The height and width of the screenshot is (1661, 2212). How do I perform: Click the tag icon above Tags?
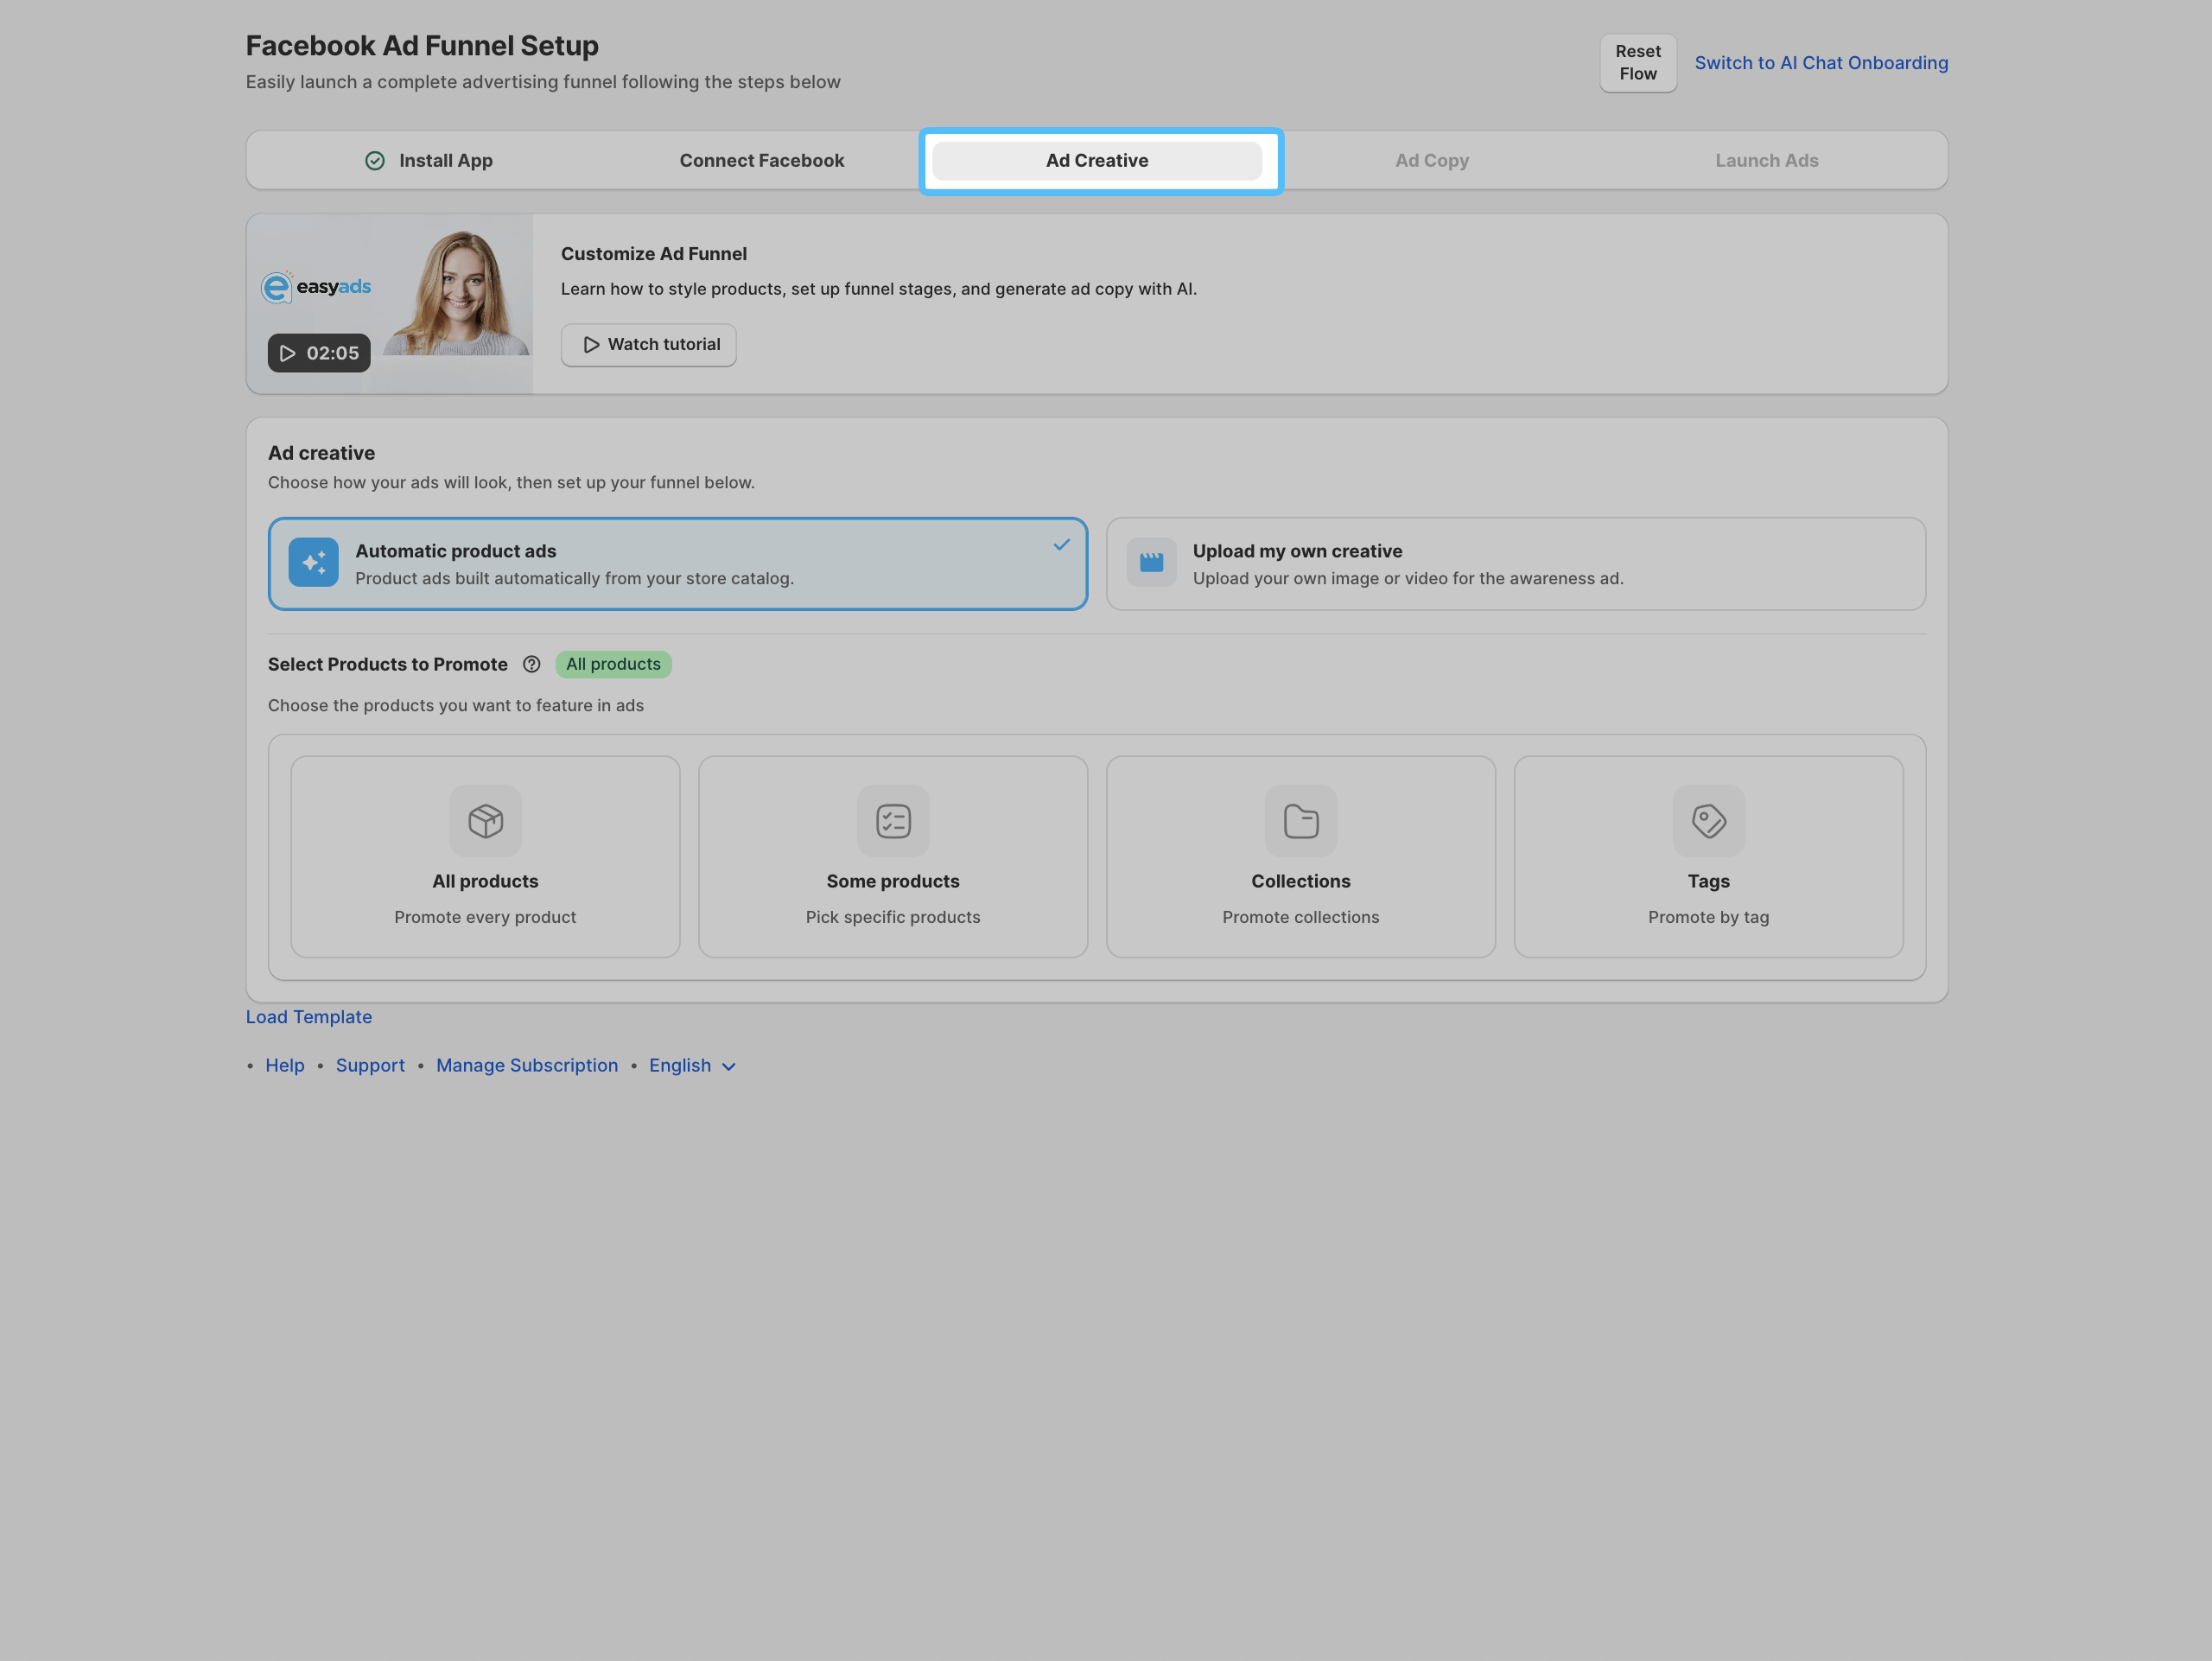click(1709, 821)
